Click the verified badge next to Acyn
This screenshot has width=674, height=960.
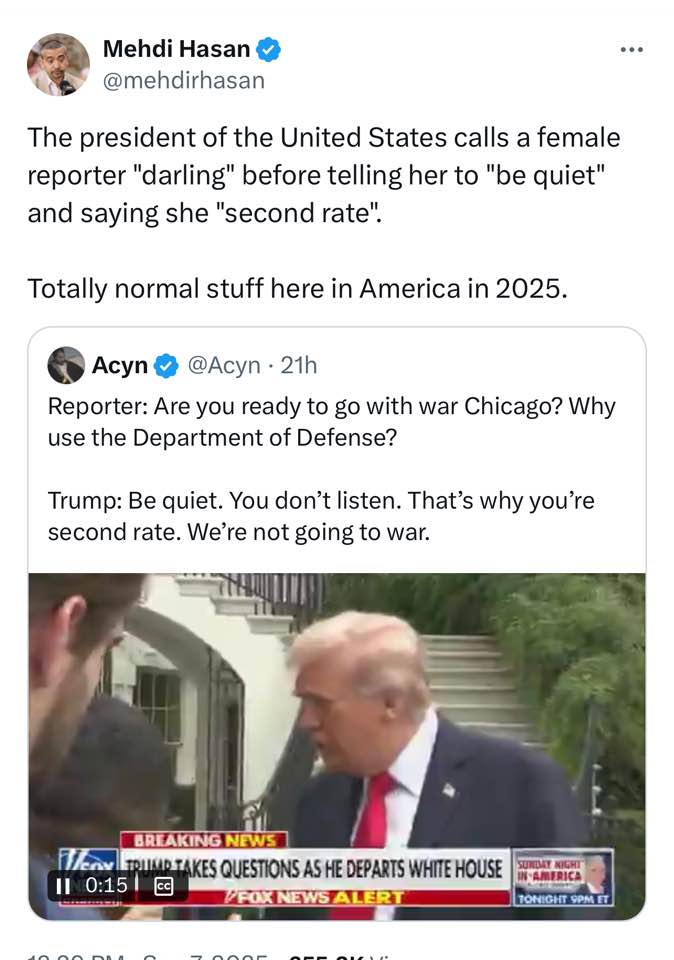click(166, 366)
